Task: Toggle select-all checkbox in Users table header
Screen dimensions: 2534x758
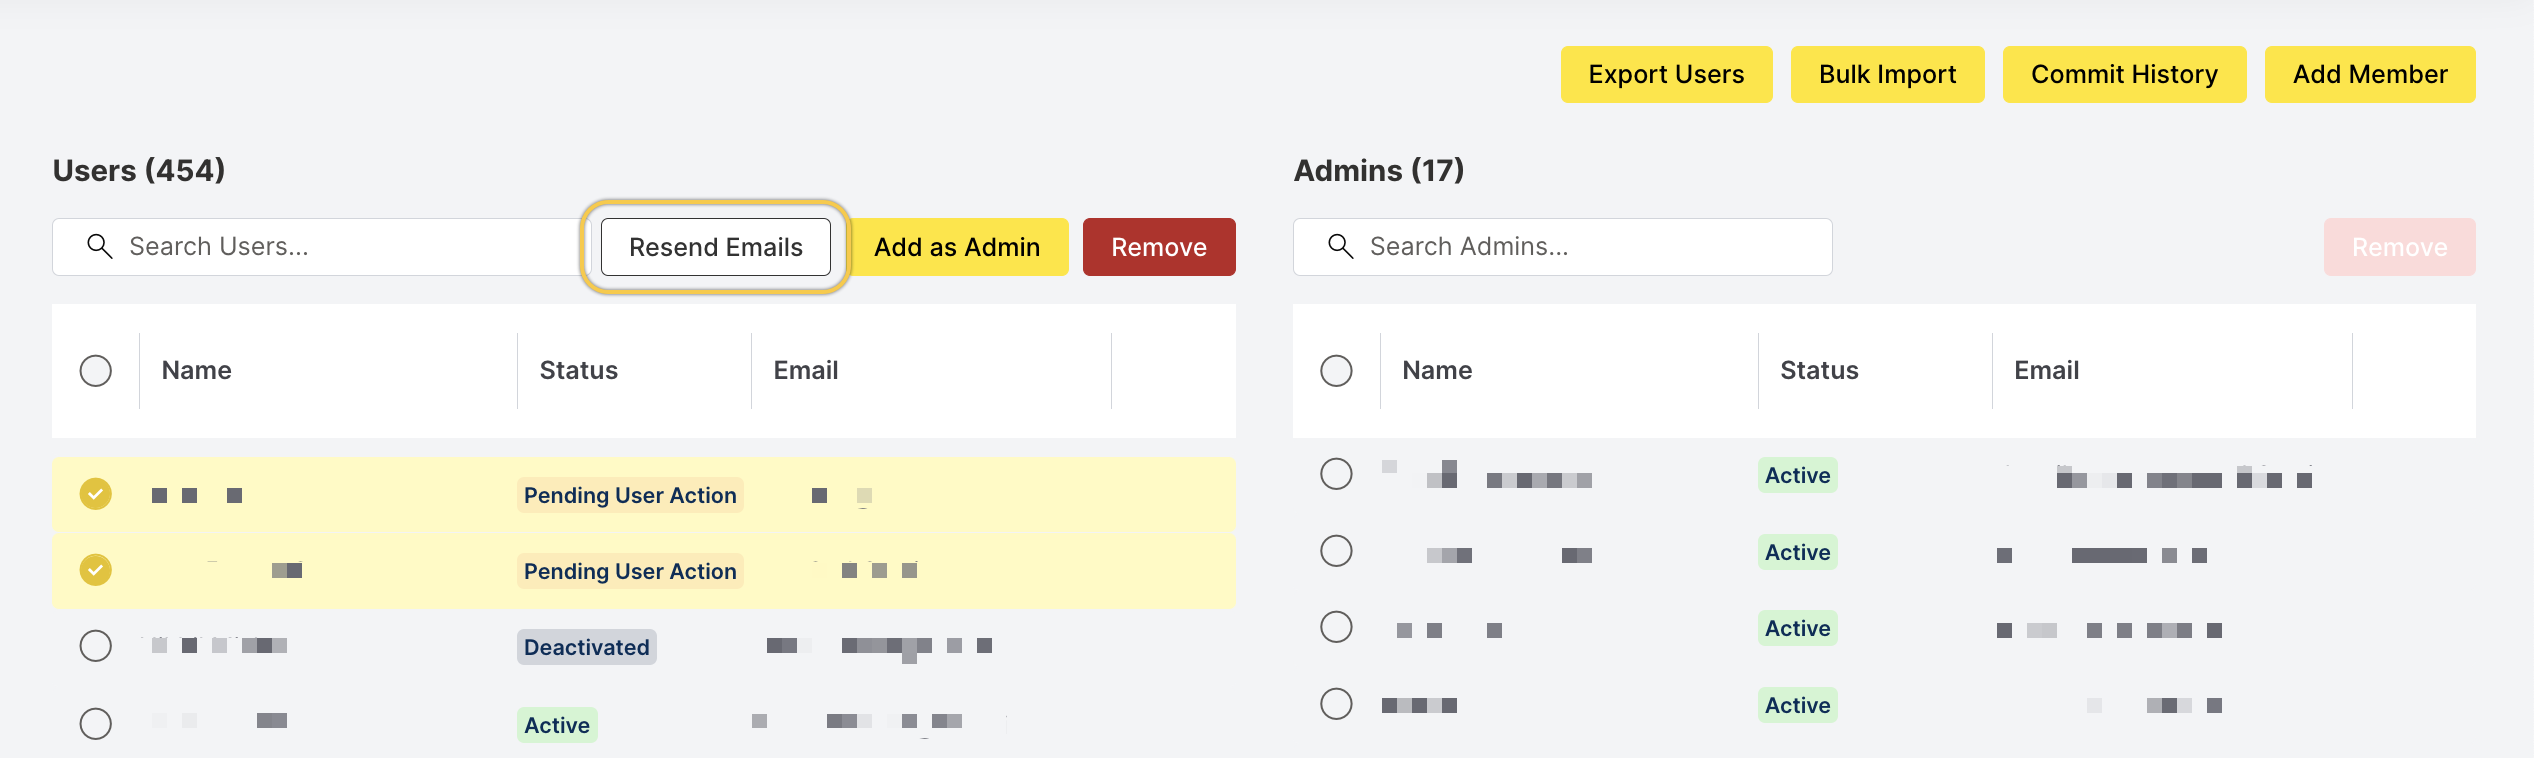Action: pos(96,371)
